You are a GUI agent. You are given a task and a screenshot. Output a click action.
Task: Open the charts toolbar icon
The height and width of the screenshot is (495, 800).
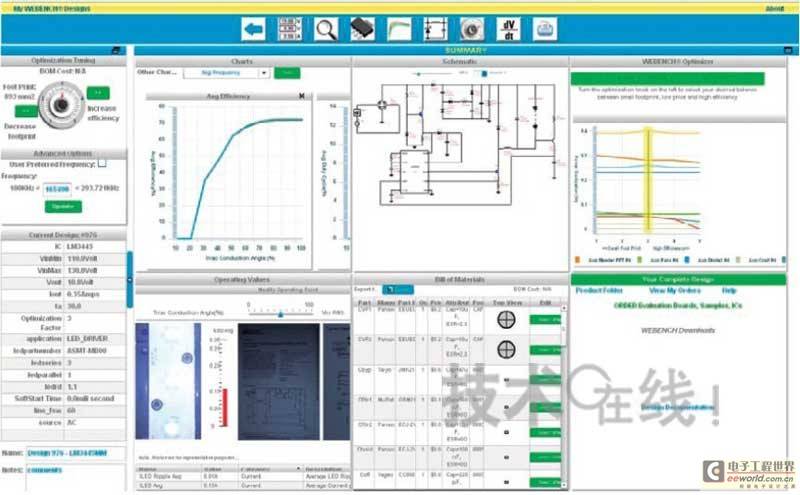pos(399,29)
